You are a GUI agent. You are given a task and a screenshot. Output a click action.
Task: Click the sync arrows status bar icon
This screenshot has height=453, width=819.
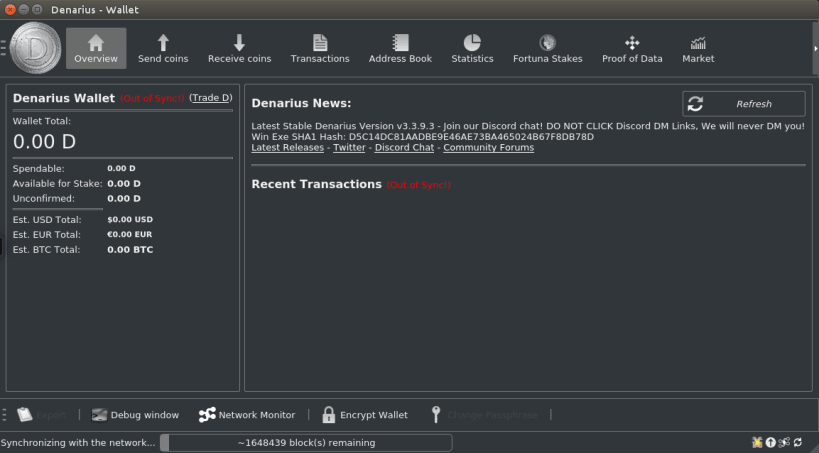click(x=798, y=443)
